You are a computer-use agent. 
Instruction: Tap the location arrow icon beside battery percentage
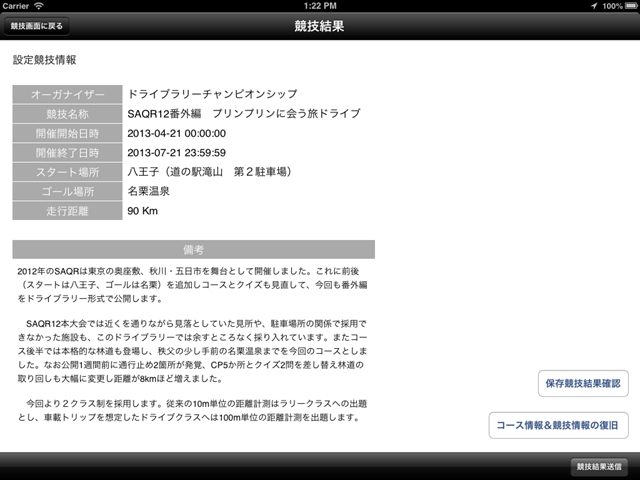580,6
